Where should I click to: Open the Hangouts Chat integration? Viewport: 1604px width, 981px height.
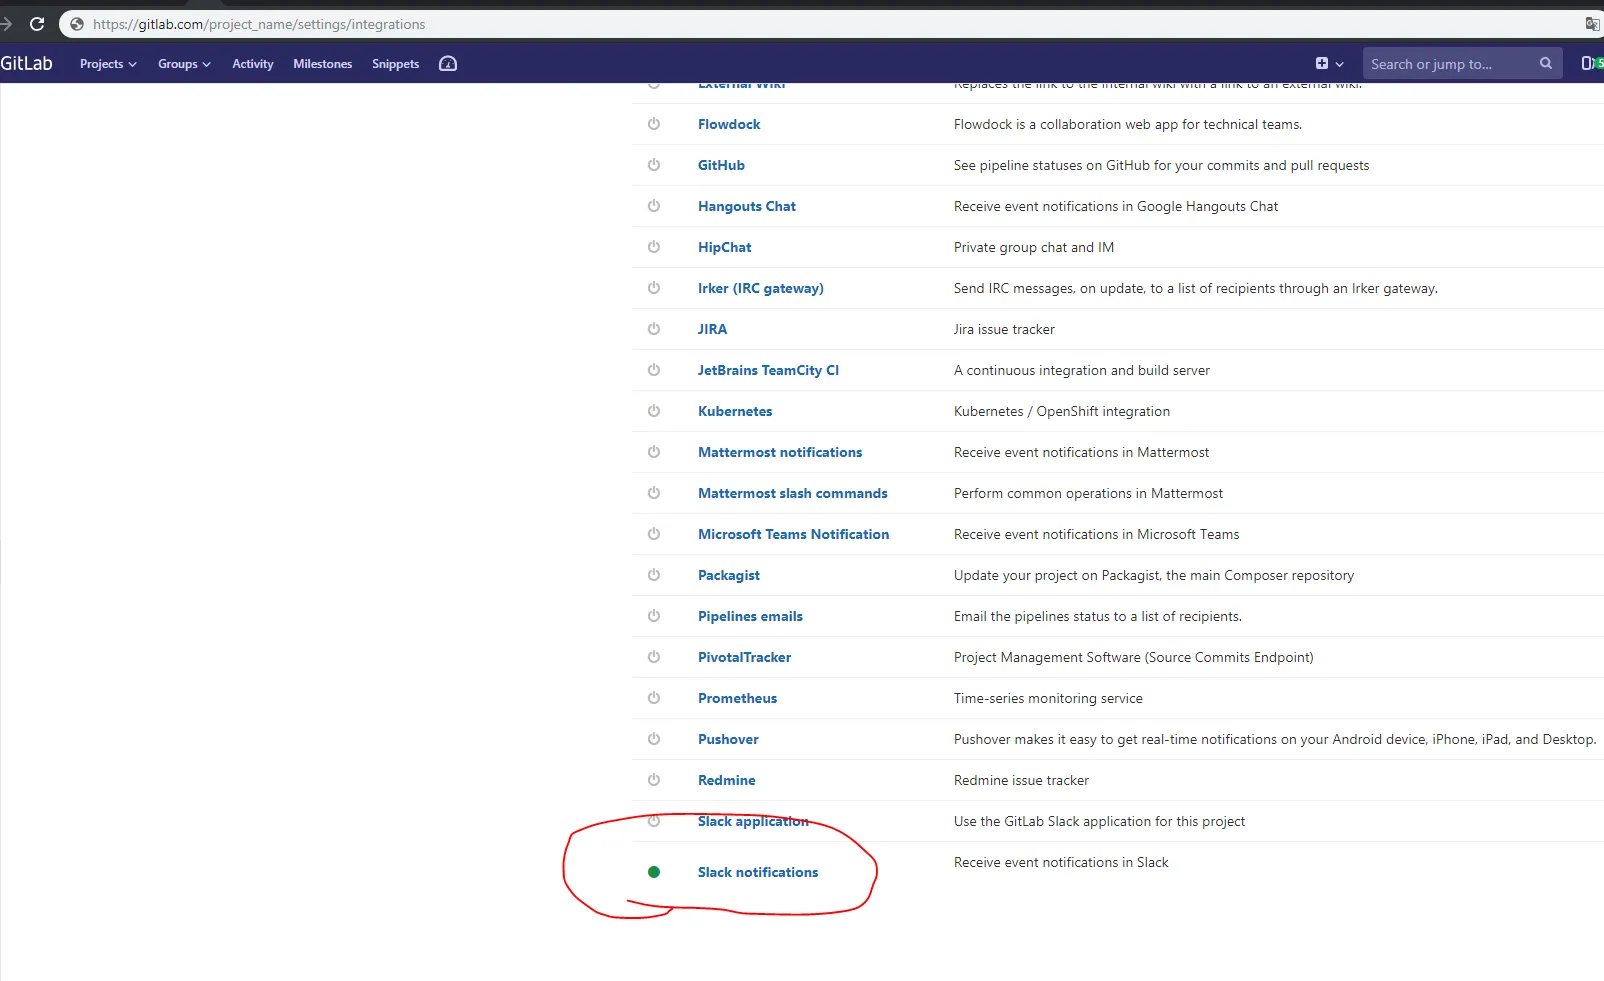pyautogui.click(x=747, y=206)
